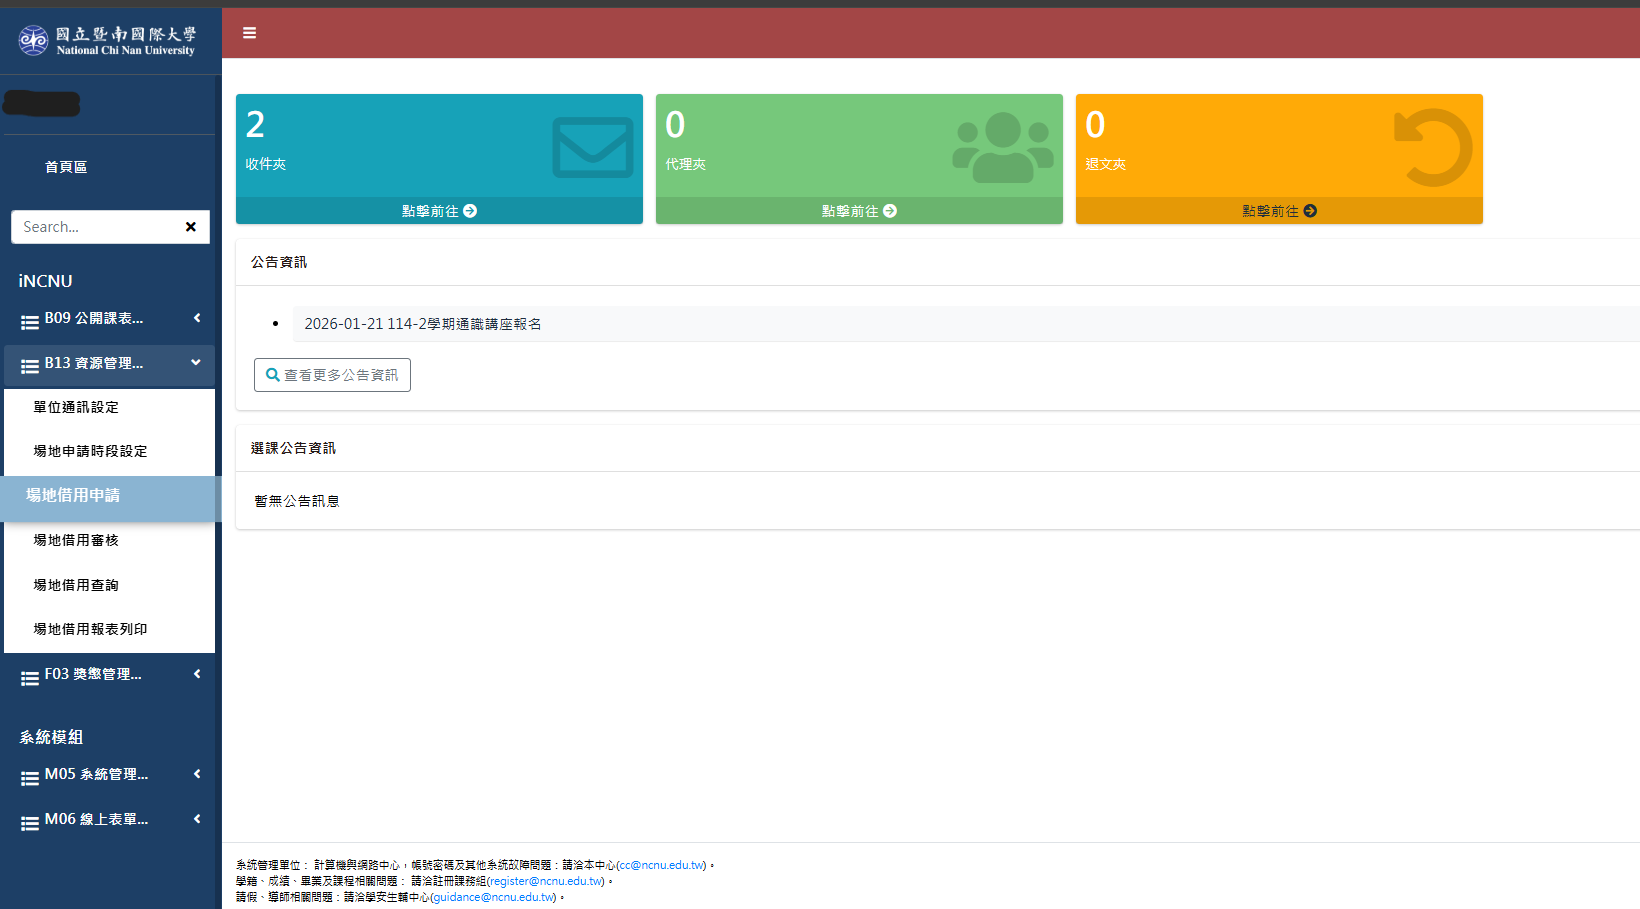The height and width of the screenshot is (909, 1640).
Task: Click the list icon beside F03 獎懲管理
Action: coord(30,676)
